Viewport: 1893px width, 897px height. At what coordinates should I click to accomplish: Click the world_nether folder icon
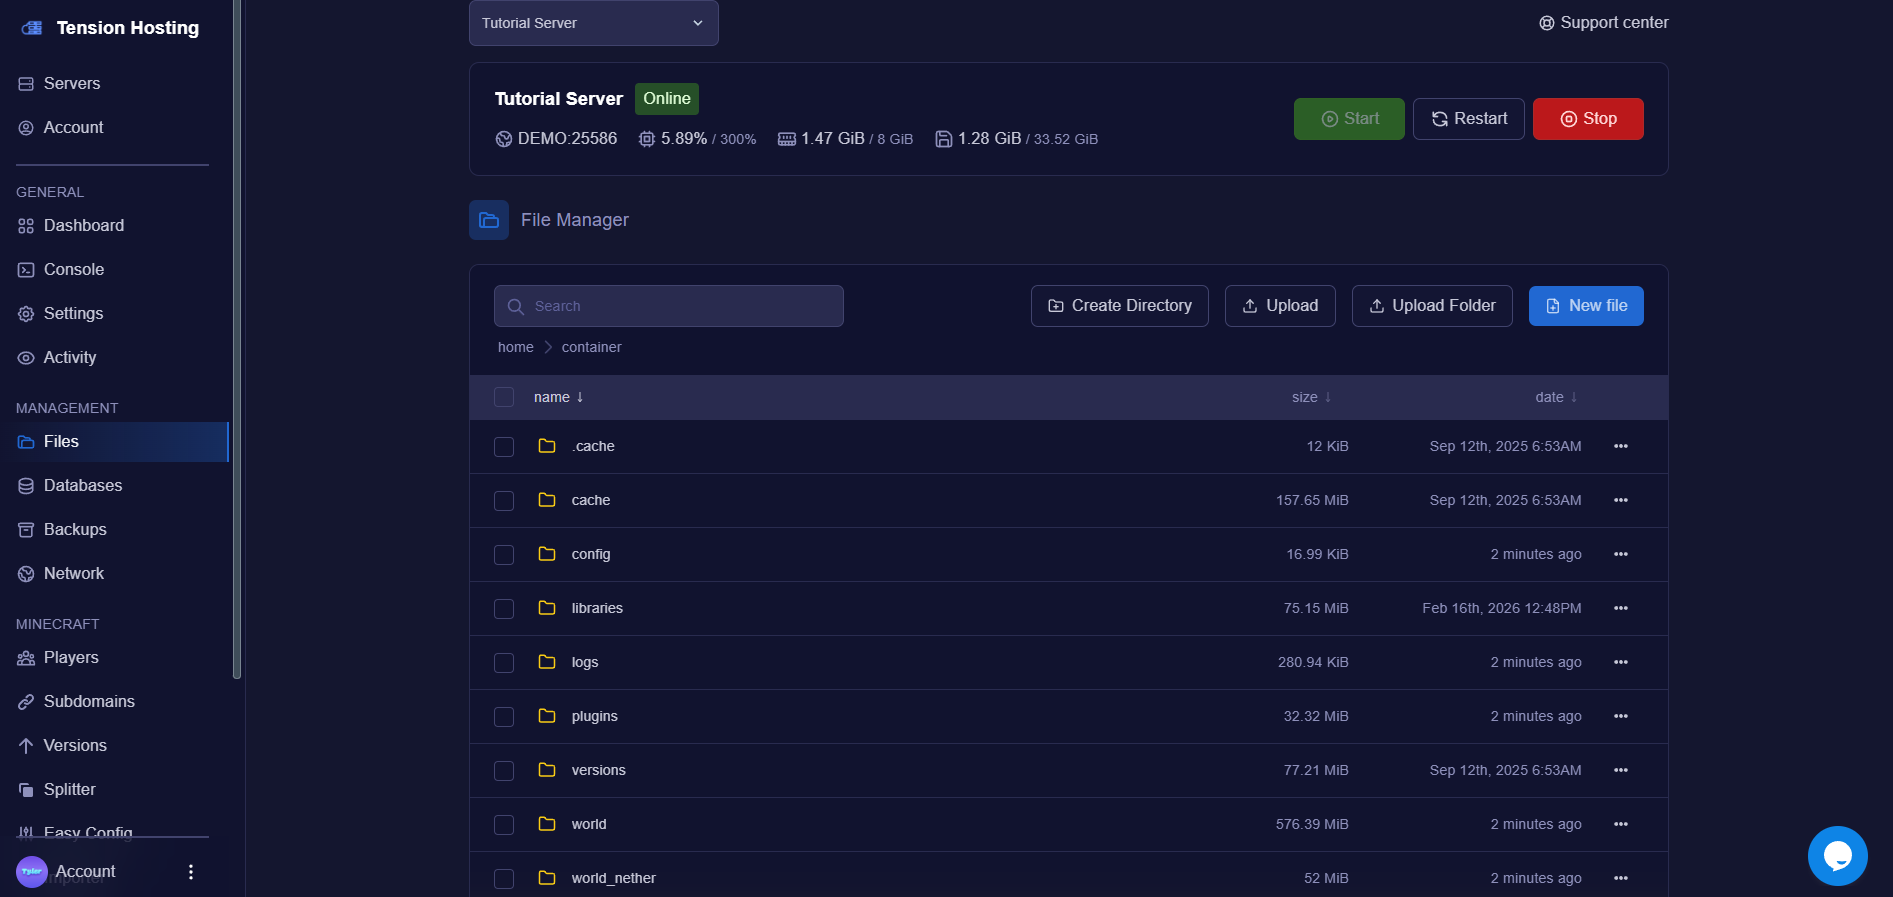coord(547,878)
